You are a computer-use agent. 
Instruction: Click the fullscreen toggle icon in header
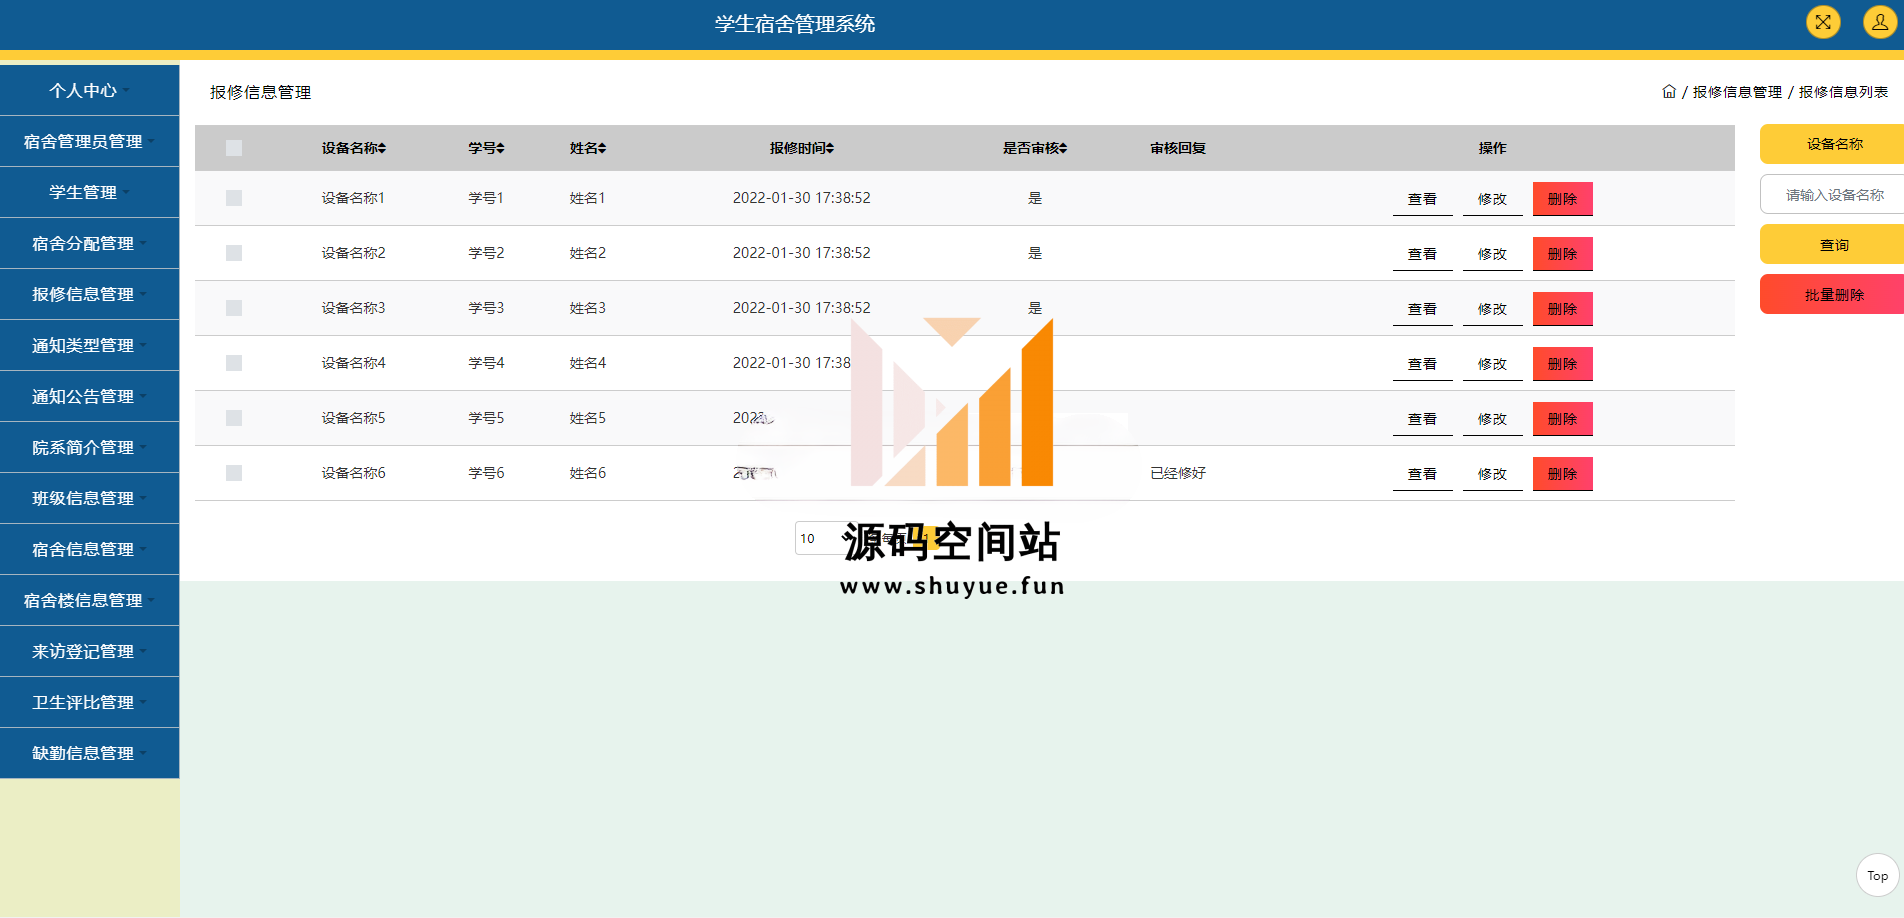[1823, 22]
